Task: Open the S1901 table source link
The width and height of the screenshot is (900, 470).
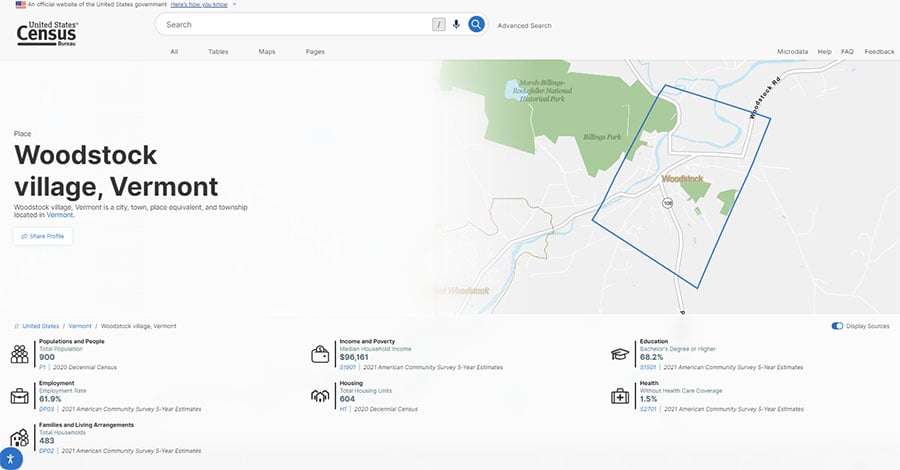Action: [x=348, y=367]
